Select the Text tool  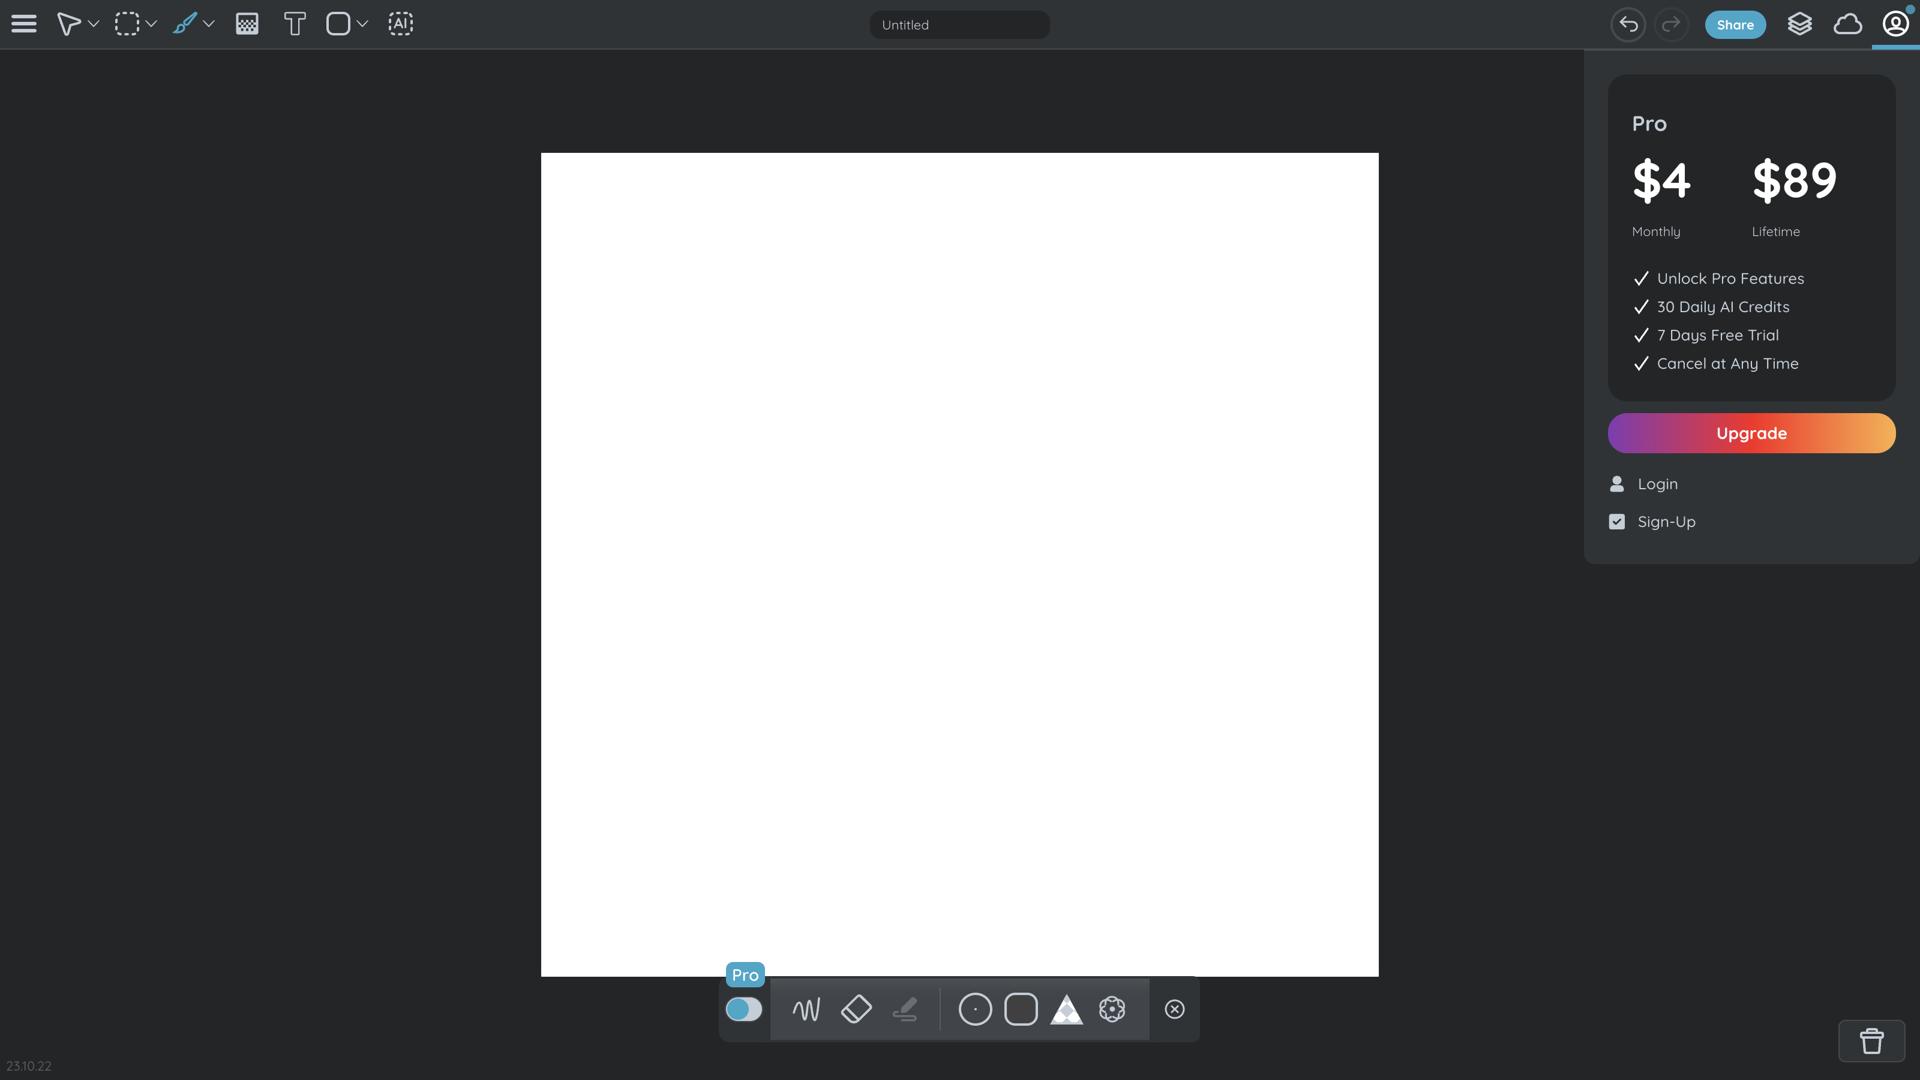coord(295,24)
